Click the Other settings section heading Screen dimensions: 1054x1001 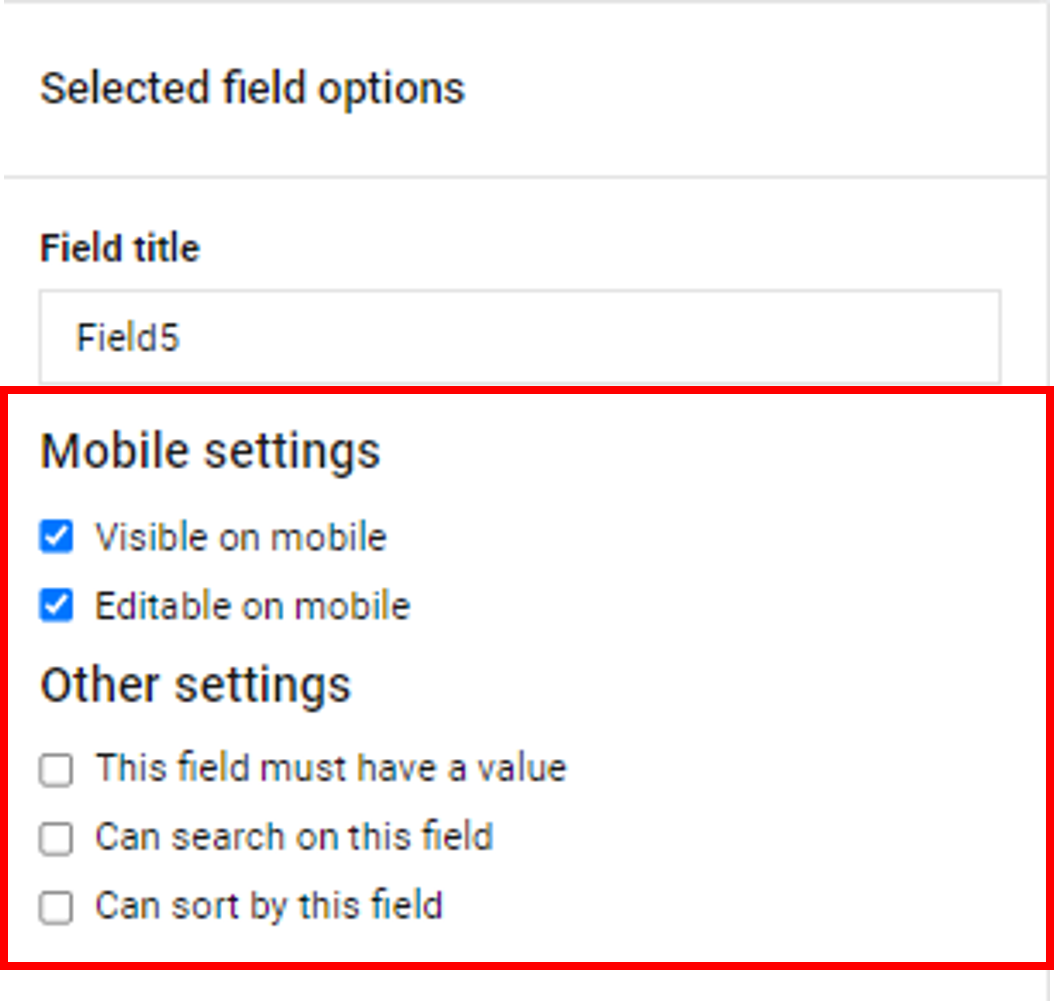click(195, 686)
